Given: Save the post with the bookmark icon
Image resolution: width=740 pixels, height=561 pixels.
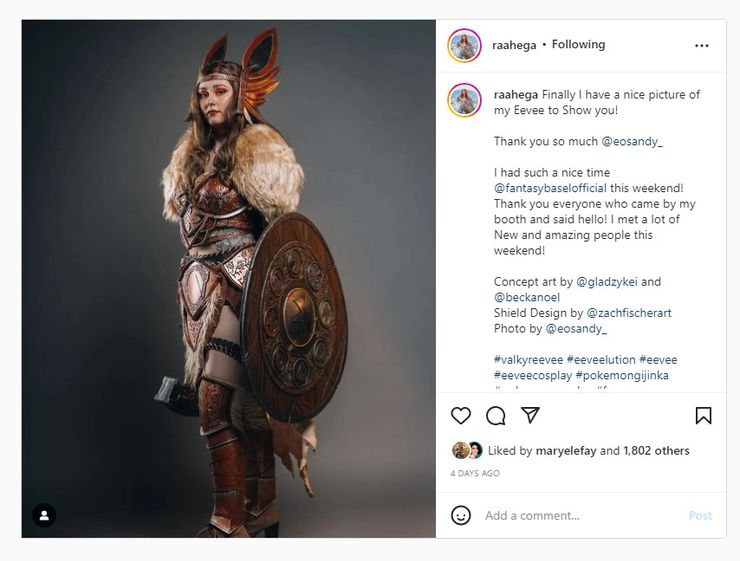Looking at the screenshot, I should click(x=703, y=416).
